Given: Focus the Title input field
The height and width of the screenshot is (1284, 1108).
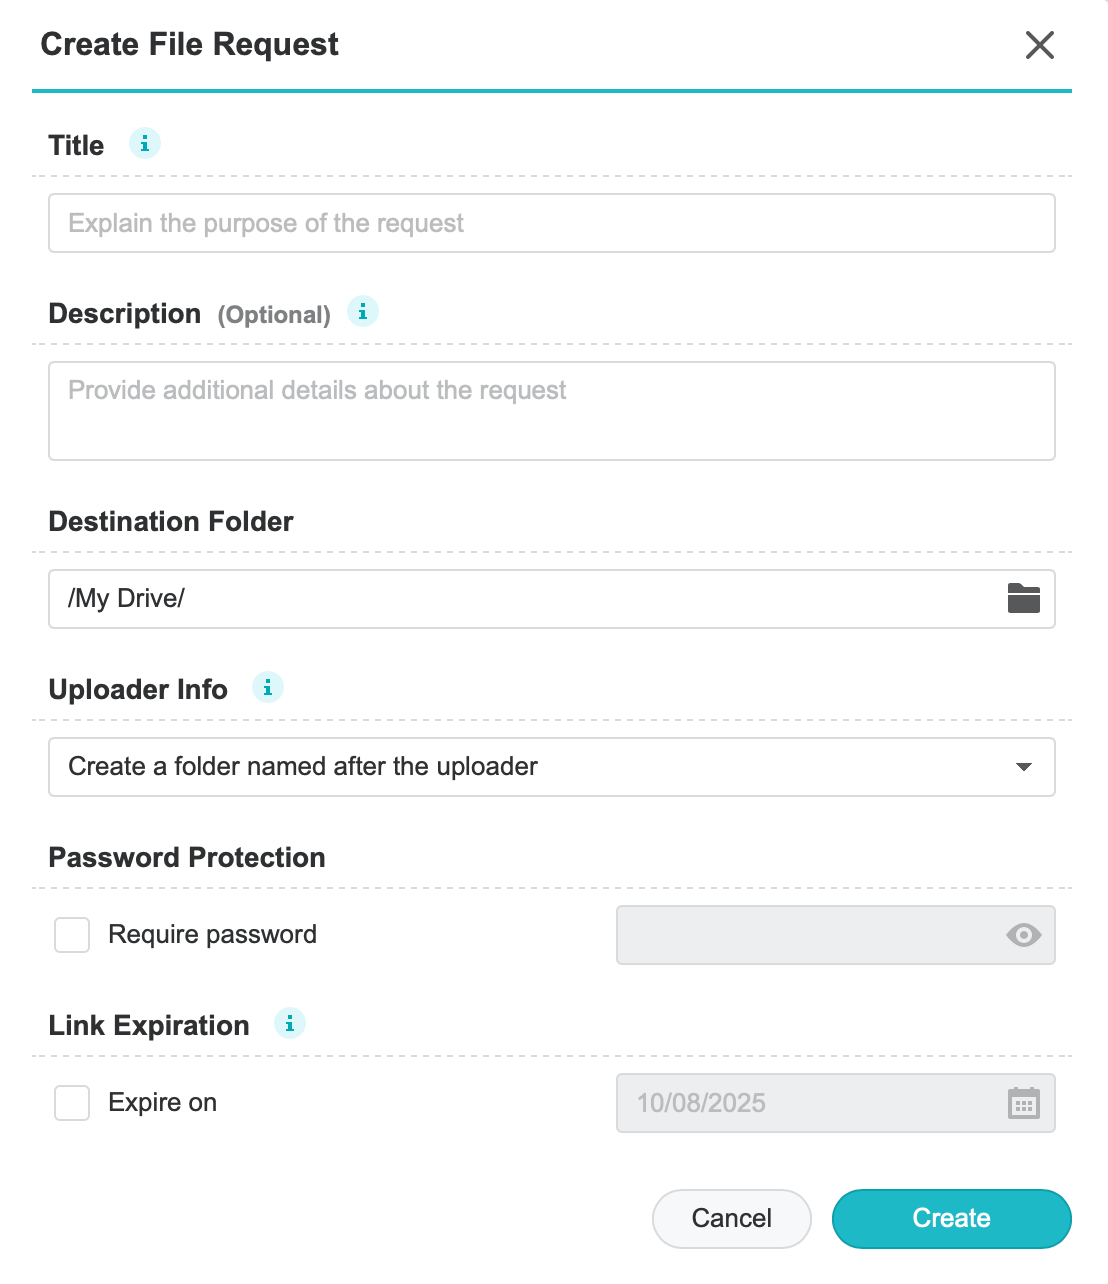Looking at the screenshot, I should tap(551, 223).
